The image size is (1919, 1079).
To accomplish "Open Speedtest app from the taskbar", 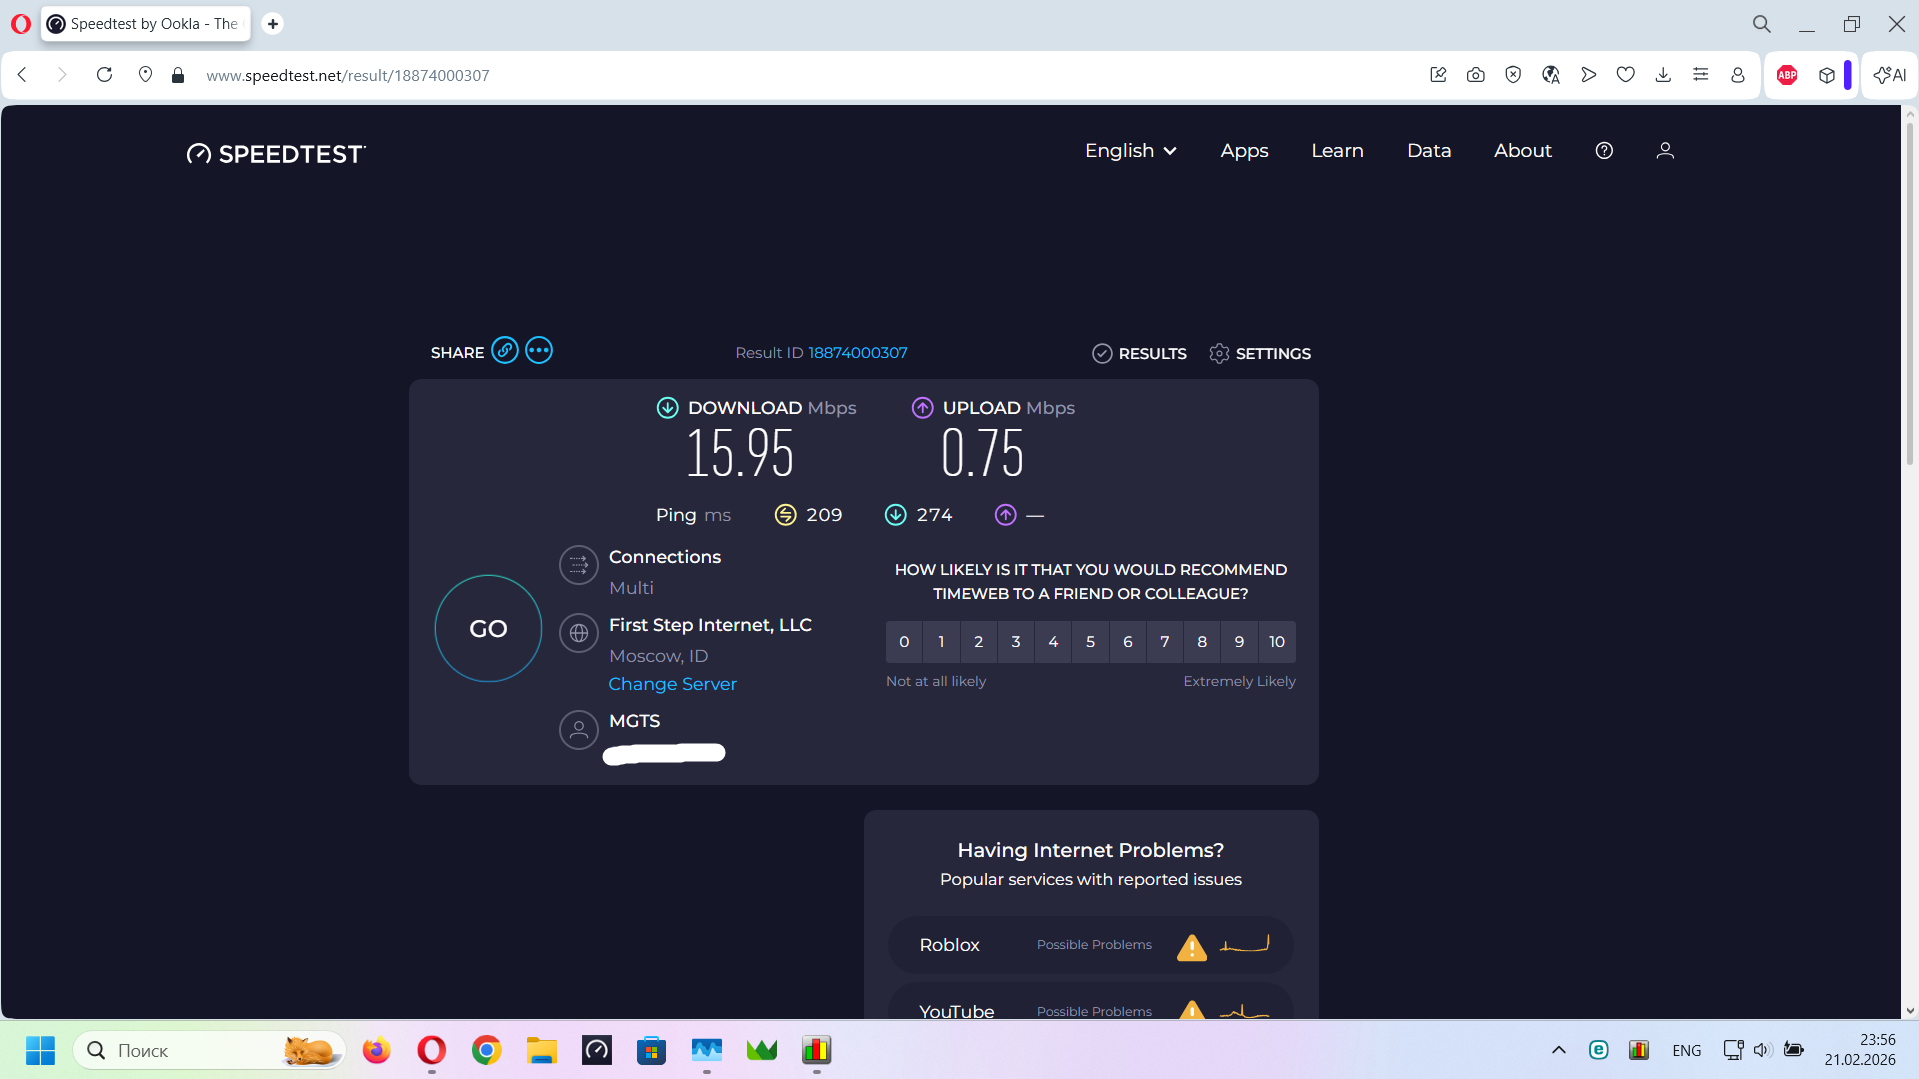I will point(597,1050).
